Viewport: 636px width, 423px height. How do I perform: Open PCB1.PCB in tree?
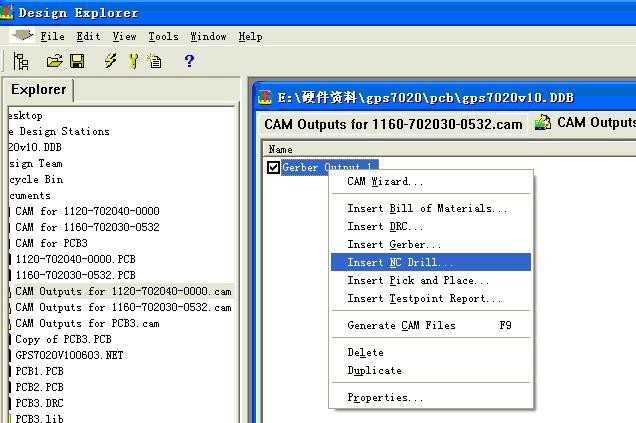[x=39, y=371]
